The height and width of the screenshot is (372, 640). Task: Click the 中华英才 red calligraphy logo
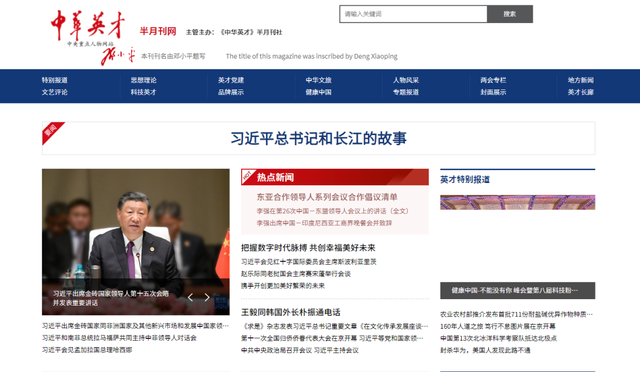[88, 25]
